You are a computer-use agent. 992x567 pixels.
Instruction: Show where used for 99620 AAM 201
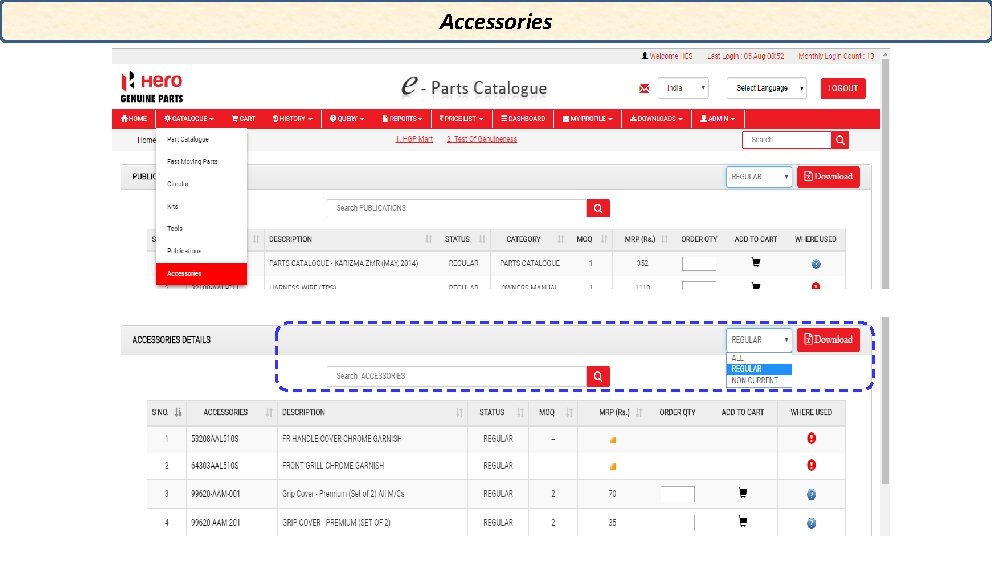coord(812,523)
